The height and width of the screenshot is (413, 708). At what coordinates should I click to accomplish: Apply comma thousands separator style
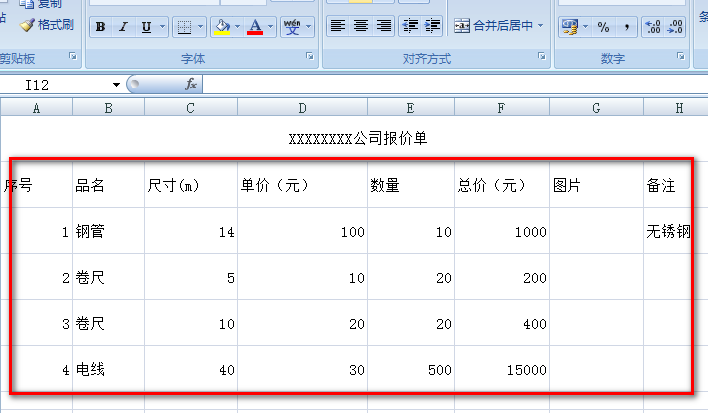tap(626, 27)
